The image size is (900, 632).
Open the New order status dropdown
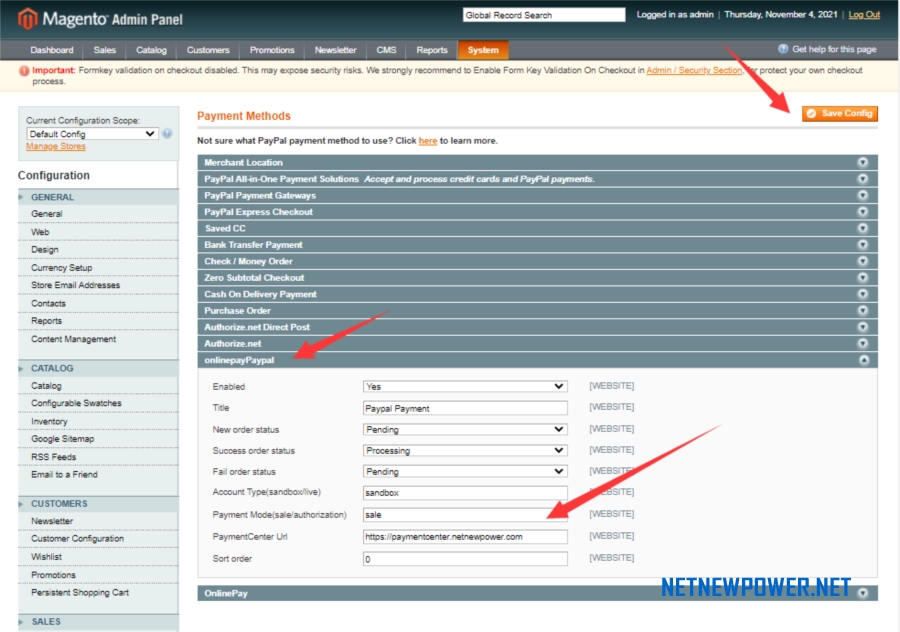(x=465, y=429)
